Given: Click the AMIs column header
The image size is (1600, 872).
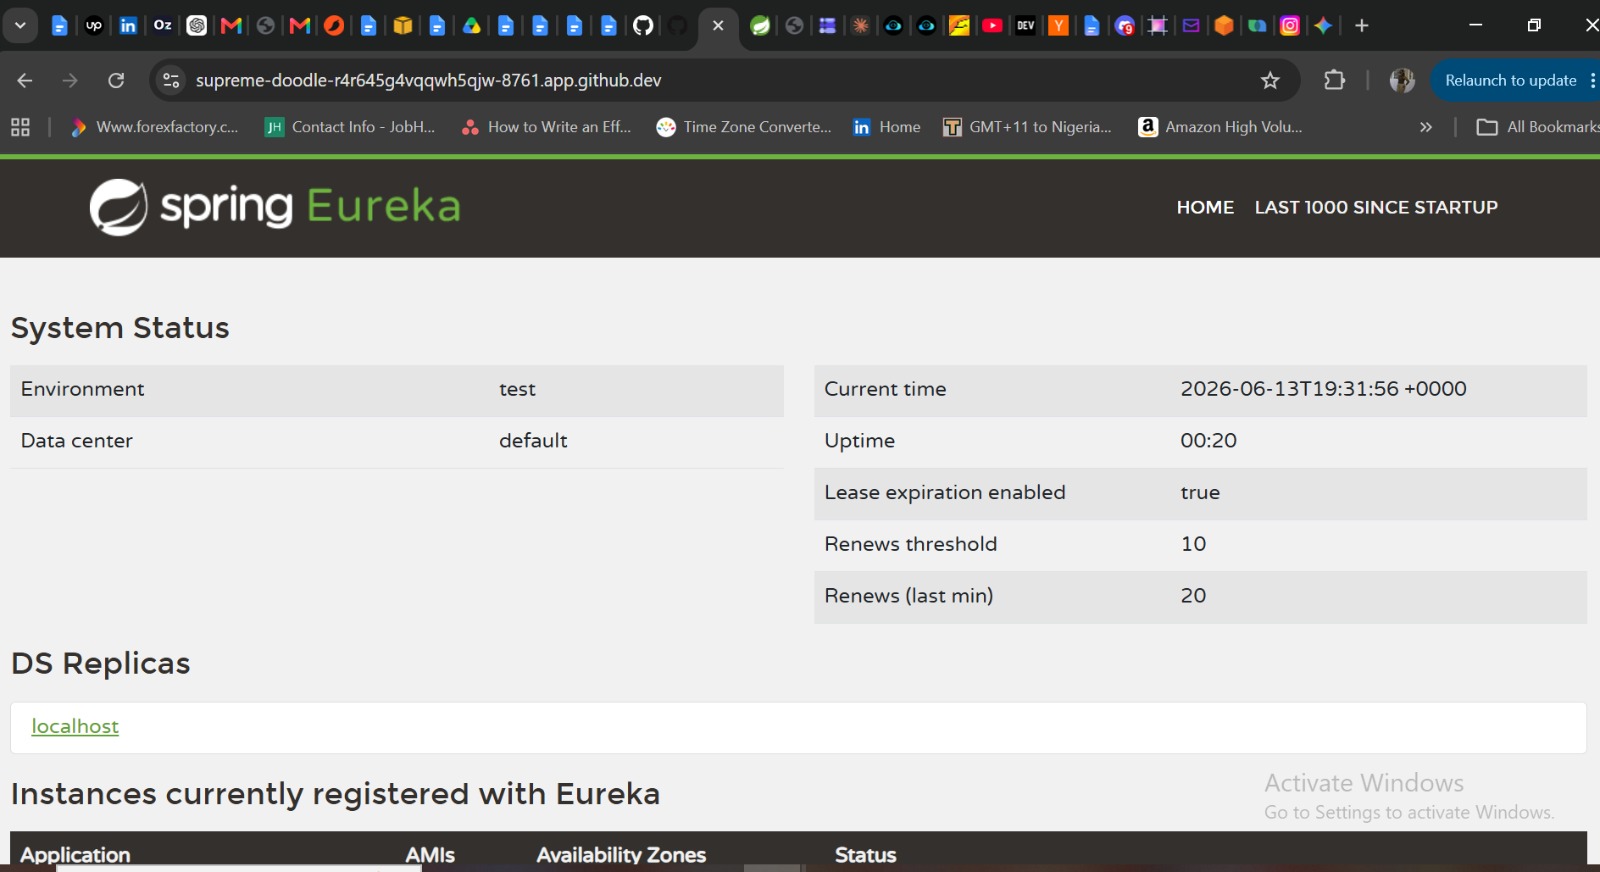Looking at the screenshot, I should [430, 855].
